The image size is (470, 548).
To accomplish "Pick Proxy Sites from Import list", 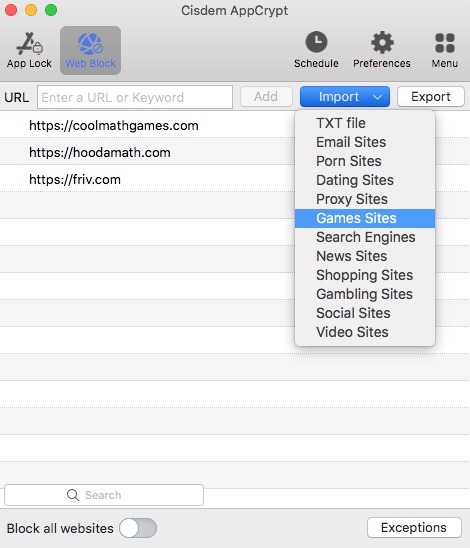I will pos(365,199).
